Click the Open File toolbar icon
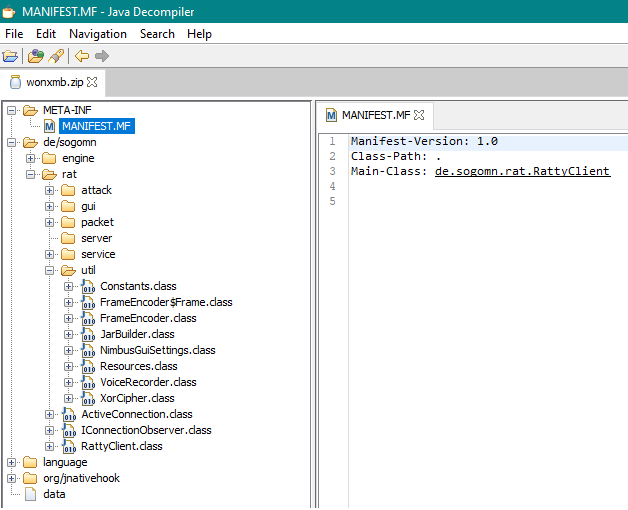The width and height of the screenshot is (628, 510). (10, 56)
